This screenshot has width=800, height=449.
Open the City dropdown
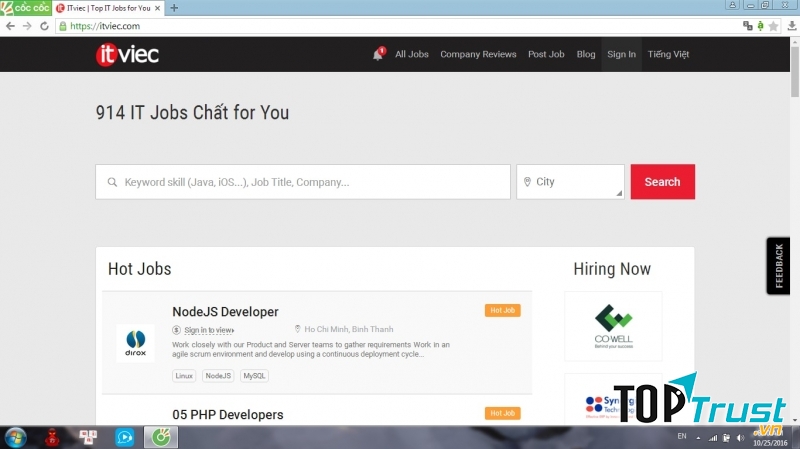coord(570,182)
